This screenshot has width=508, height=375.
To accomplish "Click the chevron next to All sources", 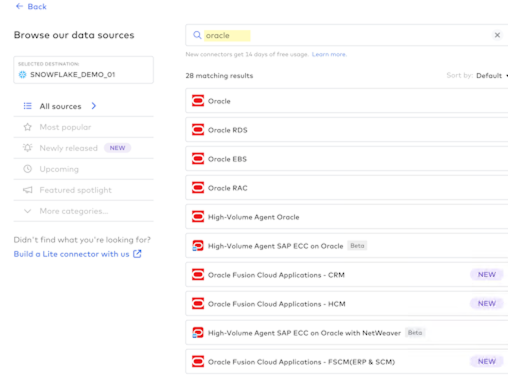I will coord(94,106).
